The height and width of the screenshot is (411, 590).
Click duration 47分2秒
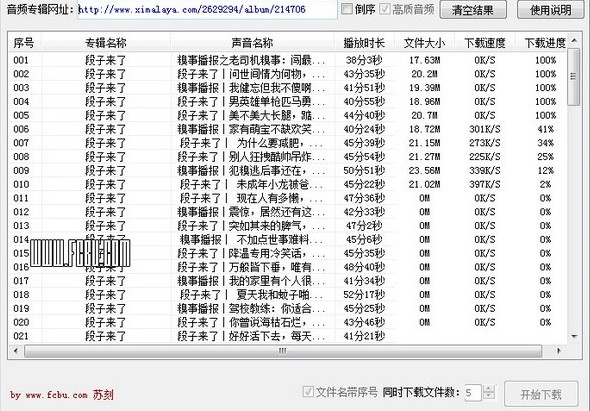pos(364,226)
